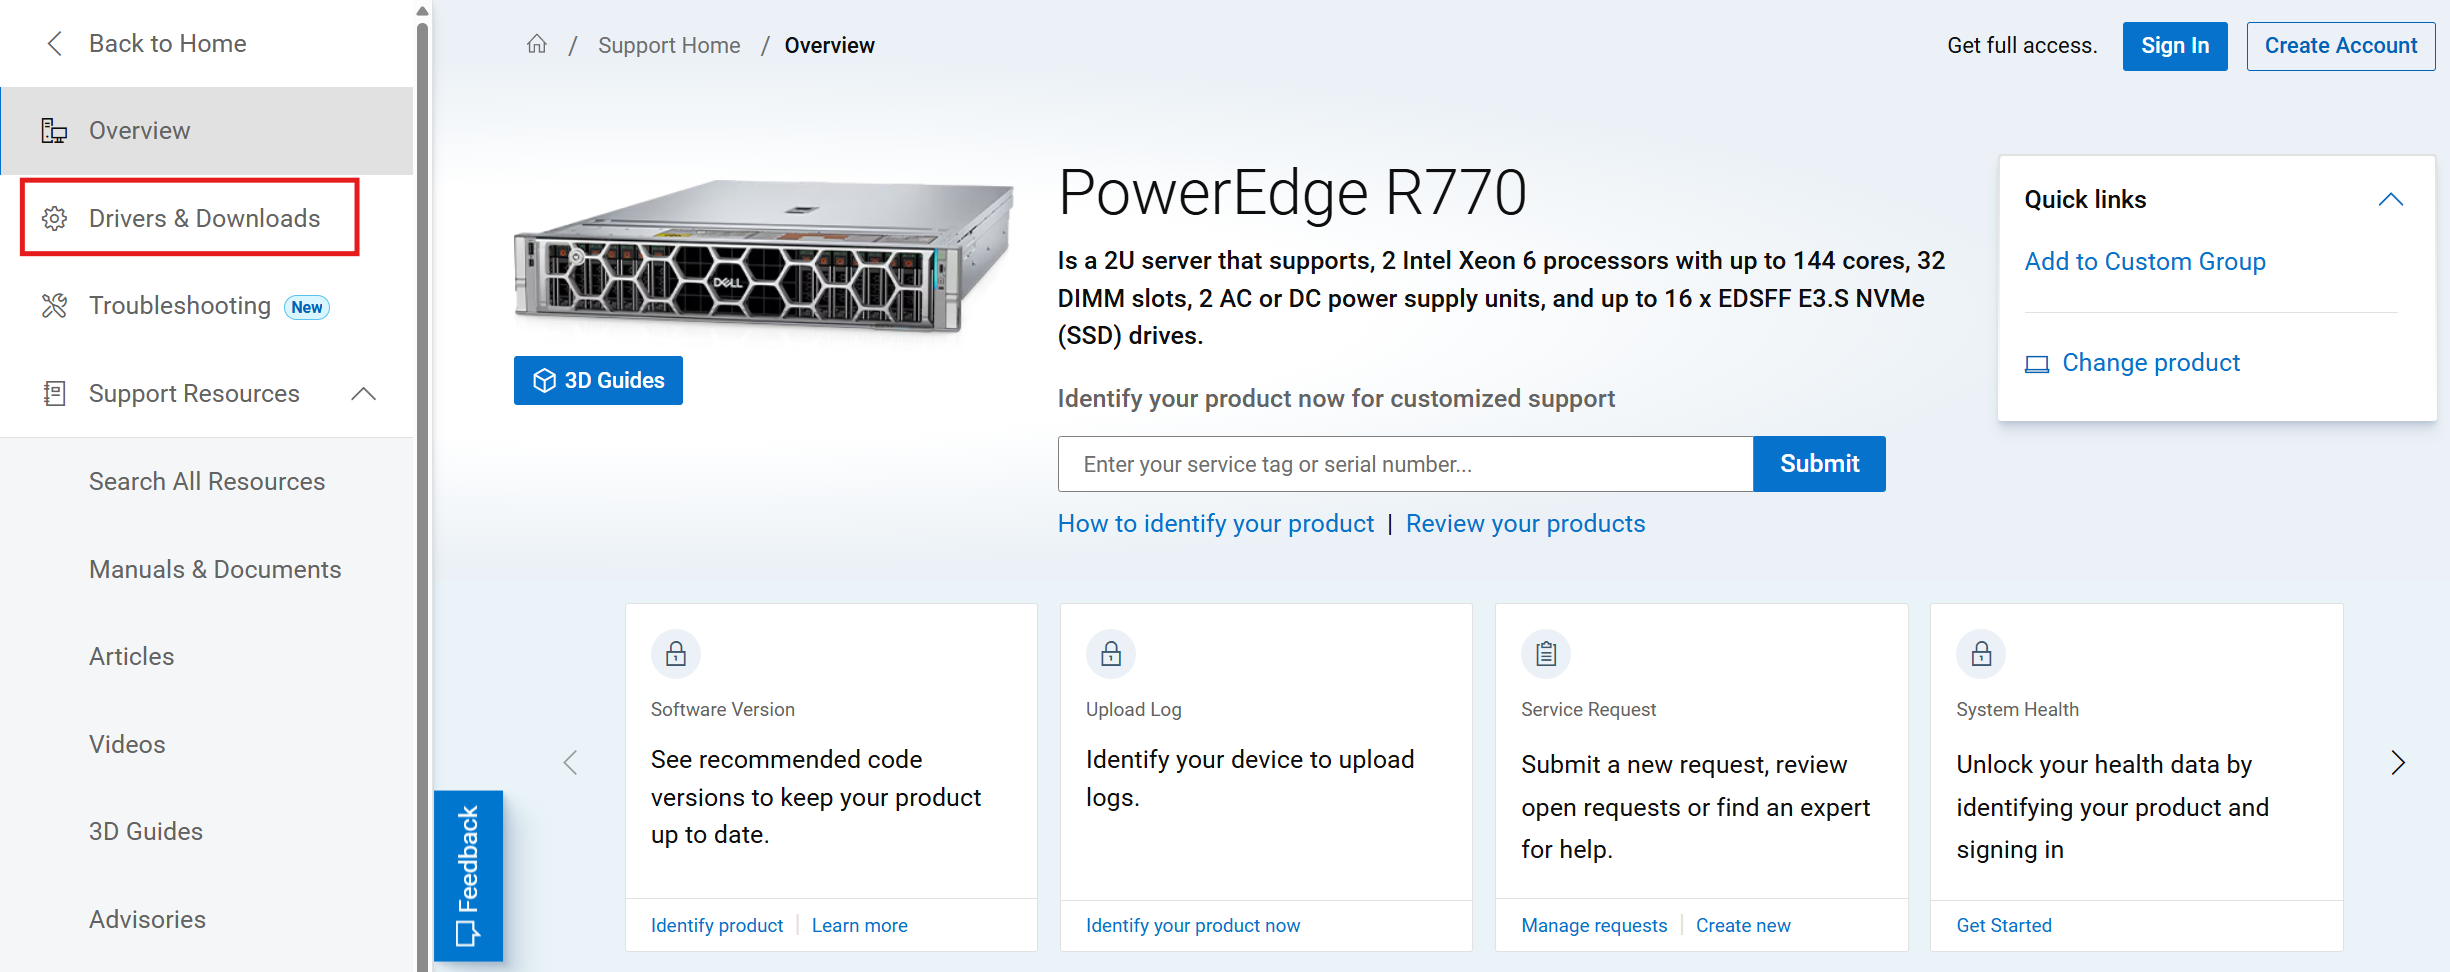Viewport: 2450px width, 972px height.
Task: Go to previous carousel card
Action: click(x=570, y=763)
